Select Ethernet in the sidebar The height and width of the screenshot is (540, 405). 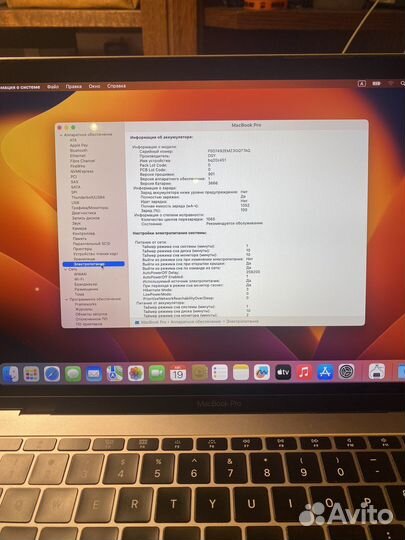[78, 156]
